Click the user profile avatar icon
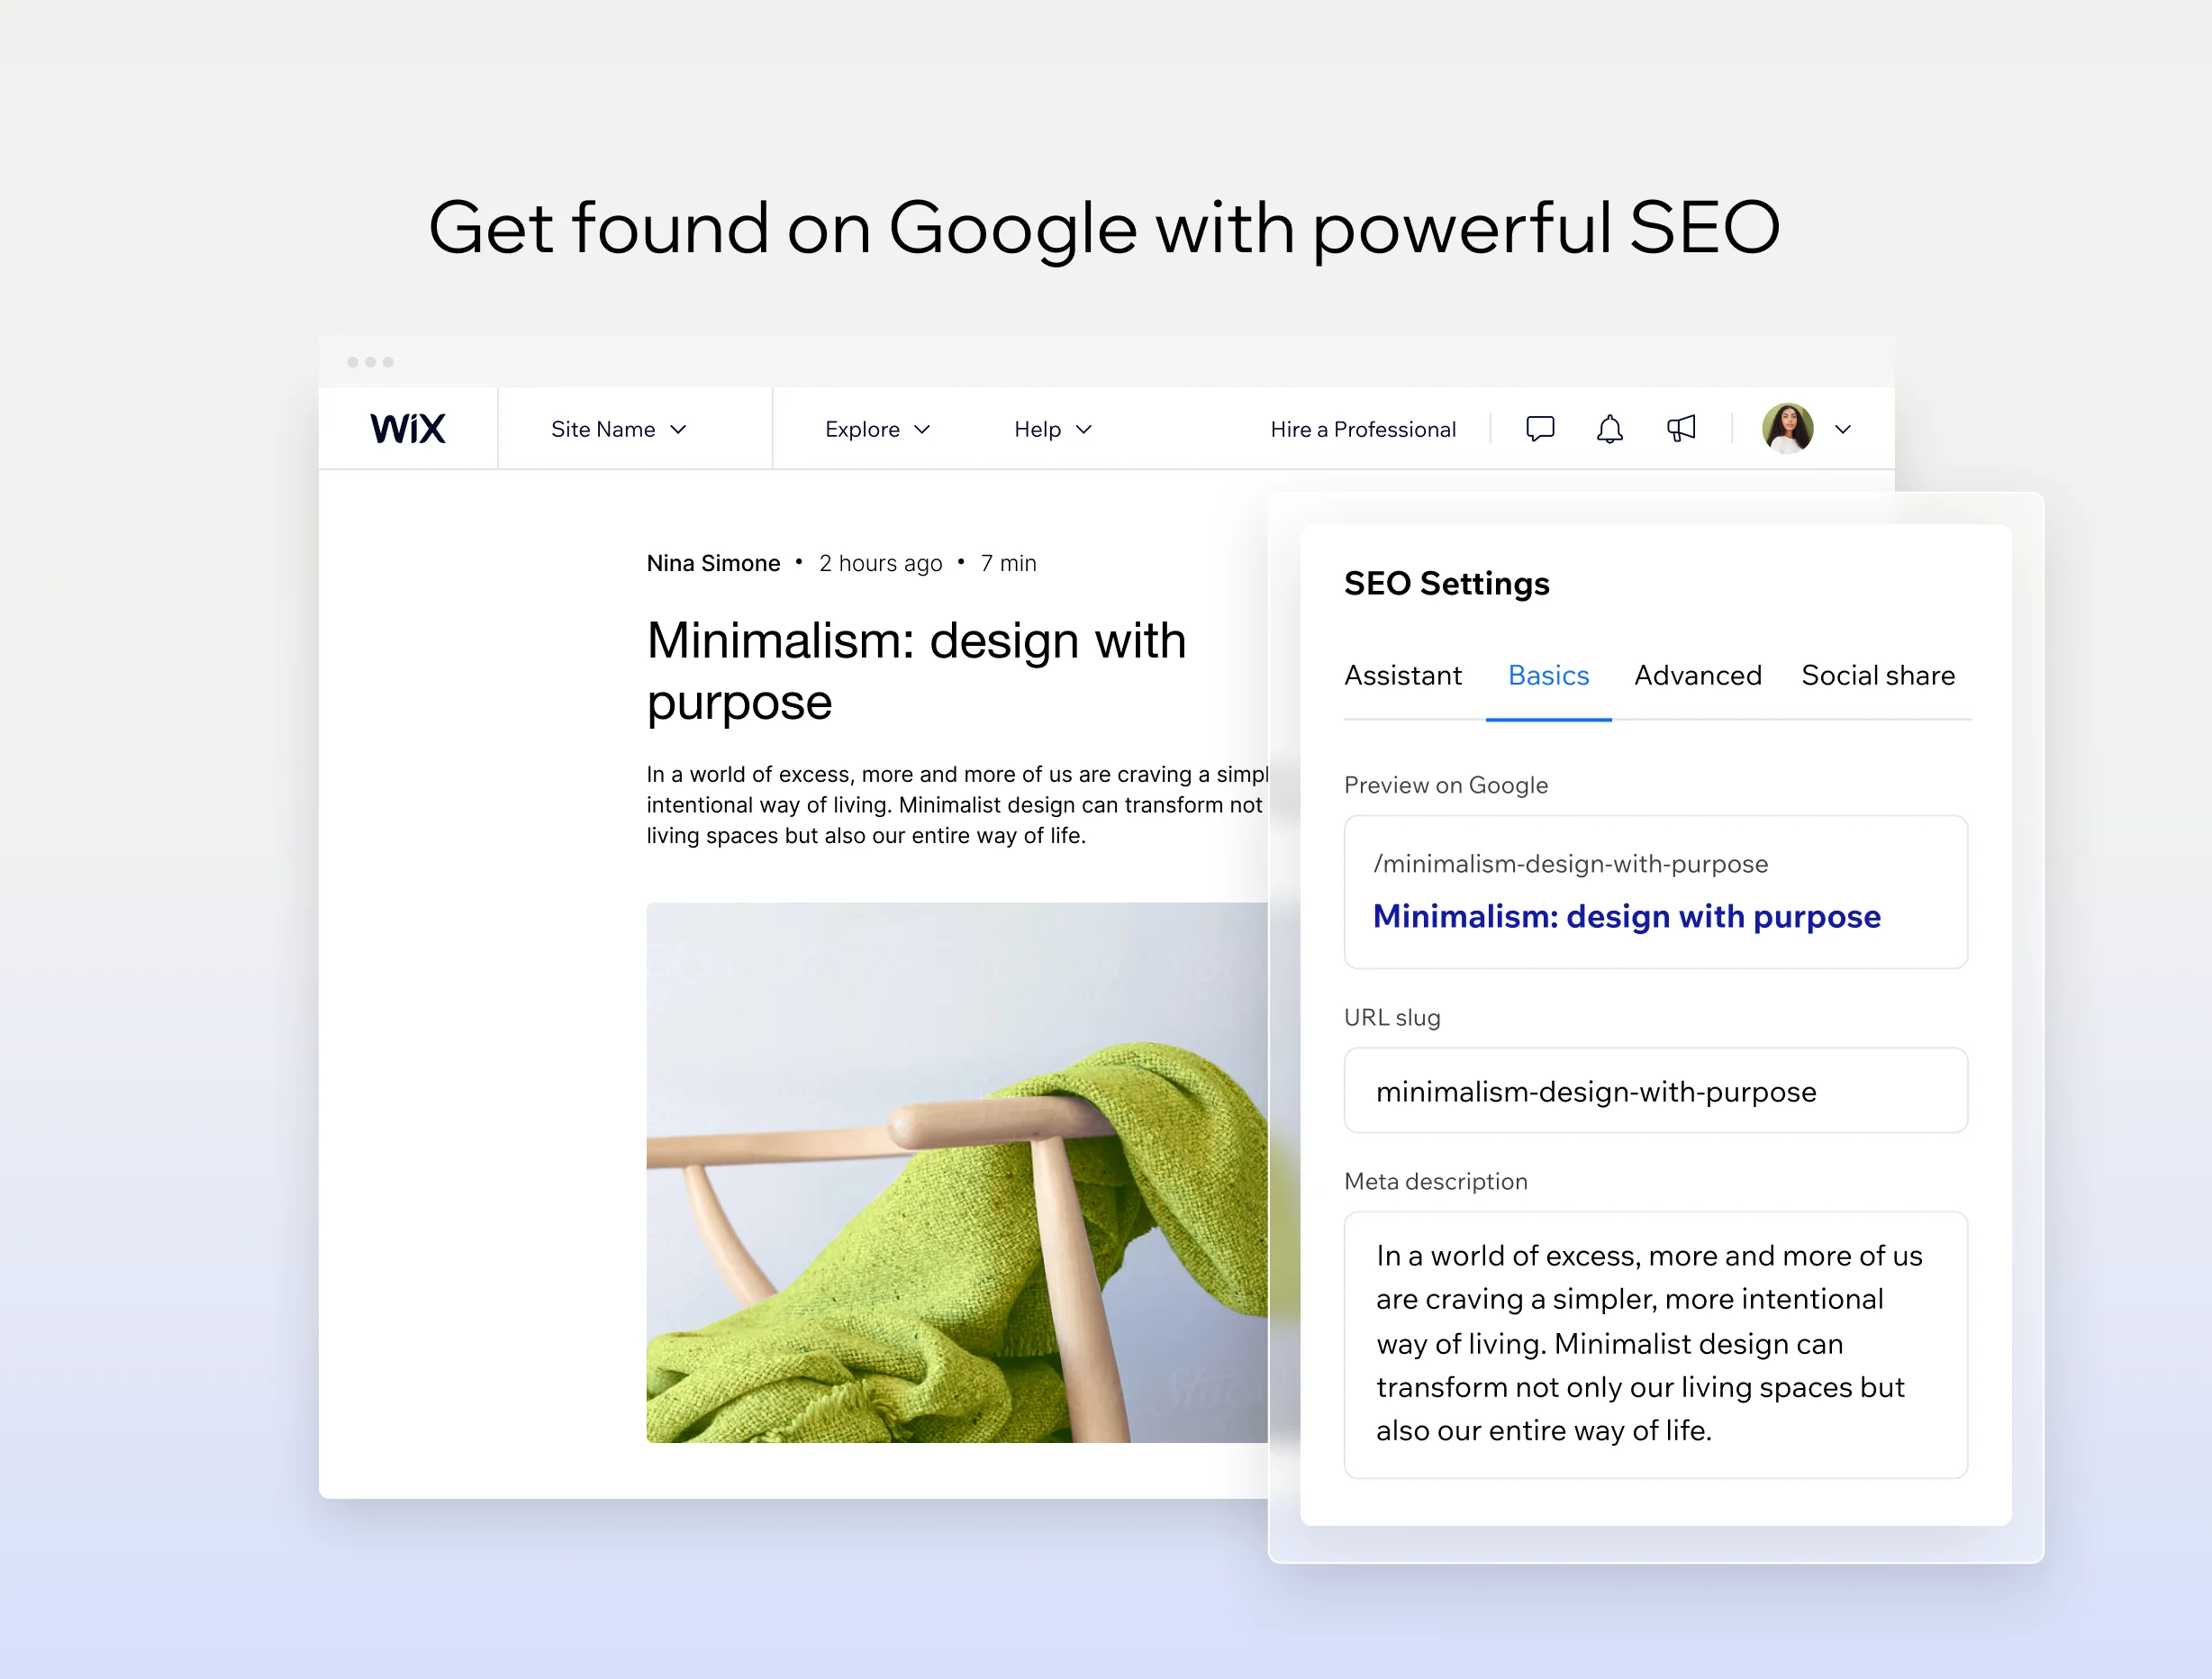The height and width of the screenshot is (1679, 2212). [x=1783, y=431]
